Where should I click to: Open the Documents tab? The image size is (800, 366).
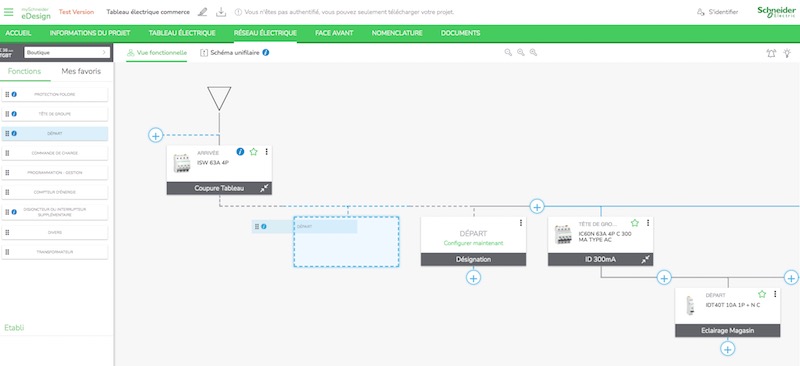click(460, 33)
